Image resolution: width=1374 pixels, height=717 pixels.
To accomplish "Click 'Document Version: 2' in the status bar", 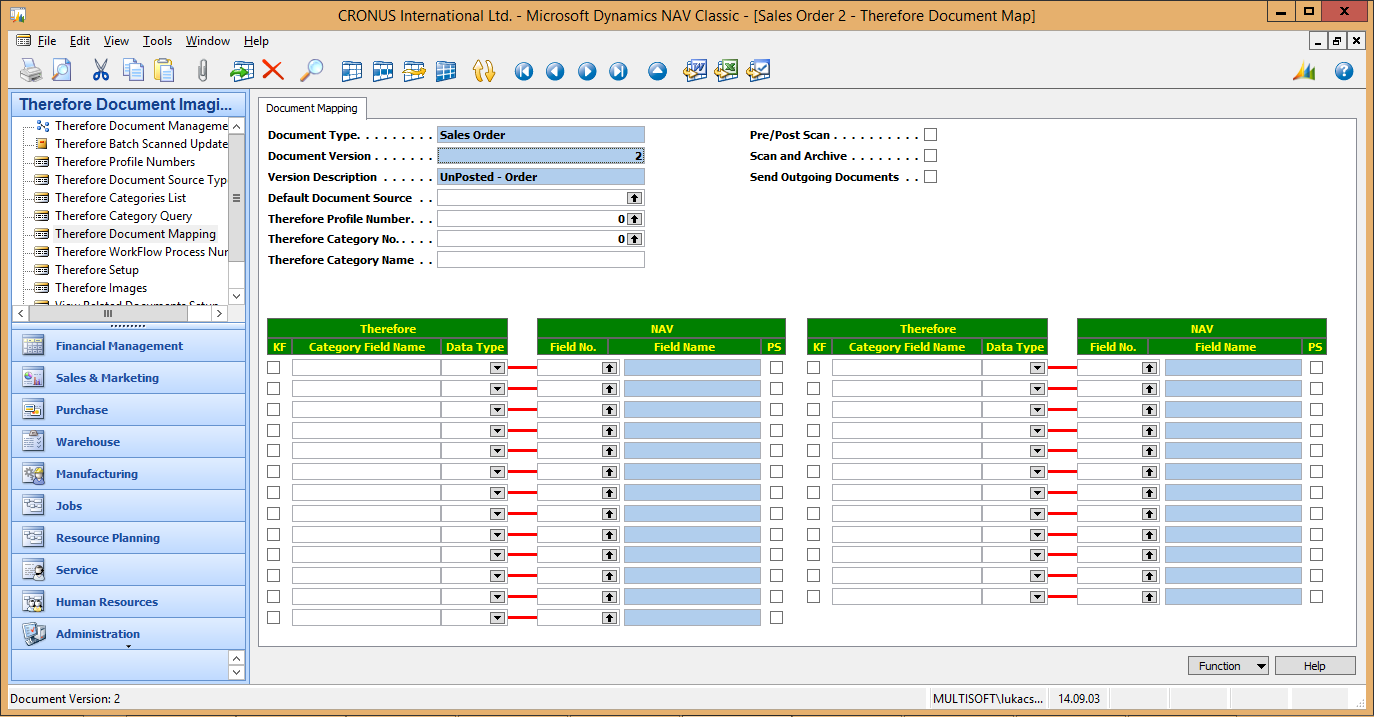I will tap(65, 699).
